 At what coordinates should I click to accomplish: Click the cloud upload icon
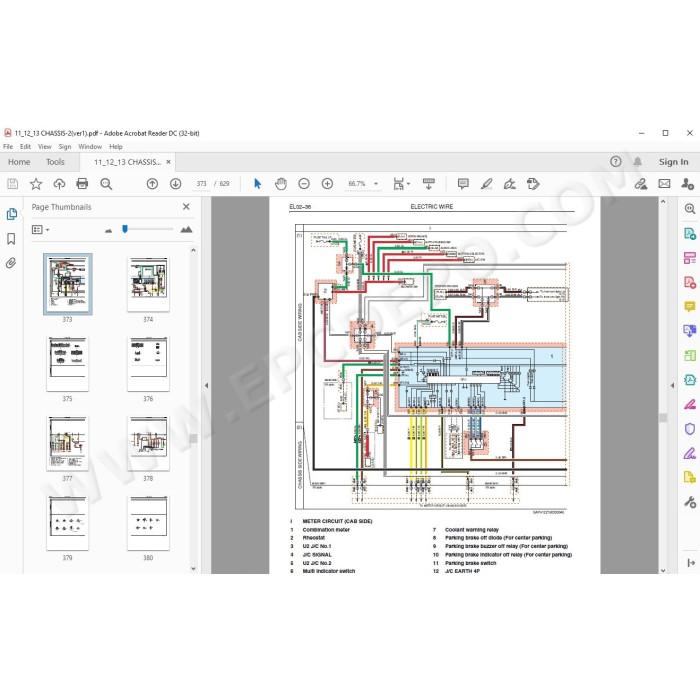59,183
